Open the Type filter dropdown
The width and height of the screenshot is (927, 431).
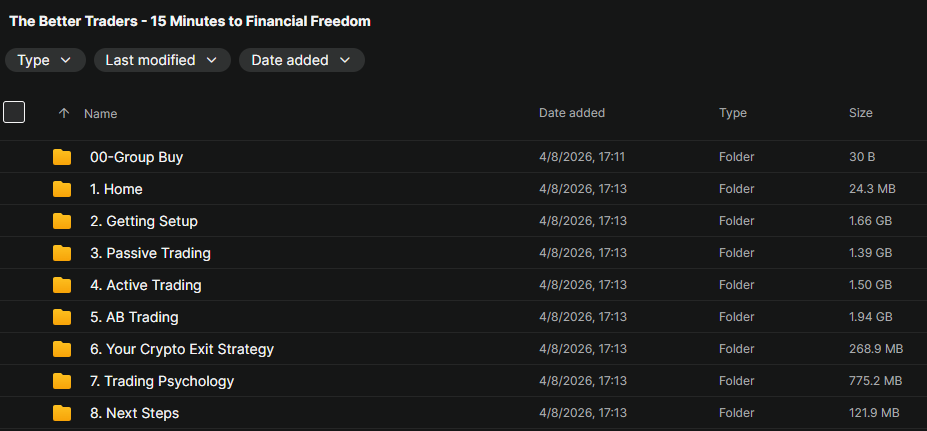(x=45, y=60)
